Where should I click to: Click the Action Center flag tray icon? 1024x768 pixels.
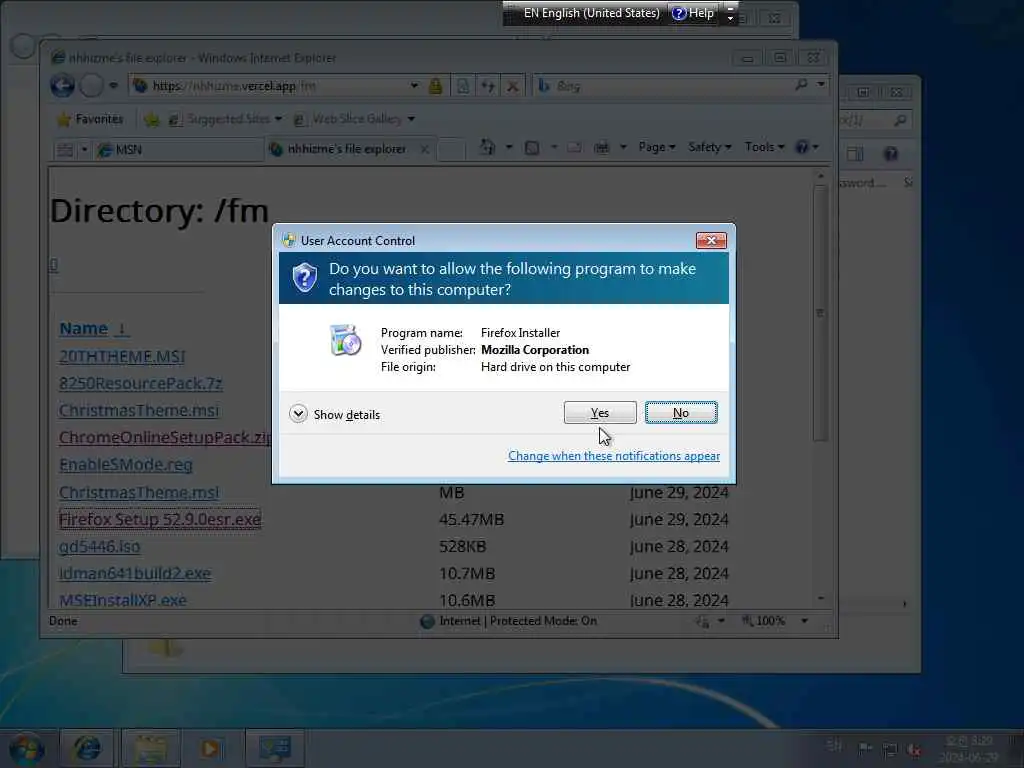tap(865, 747)
